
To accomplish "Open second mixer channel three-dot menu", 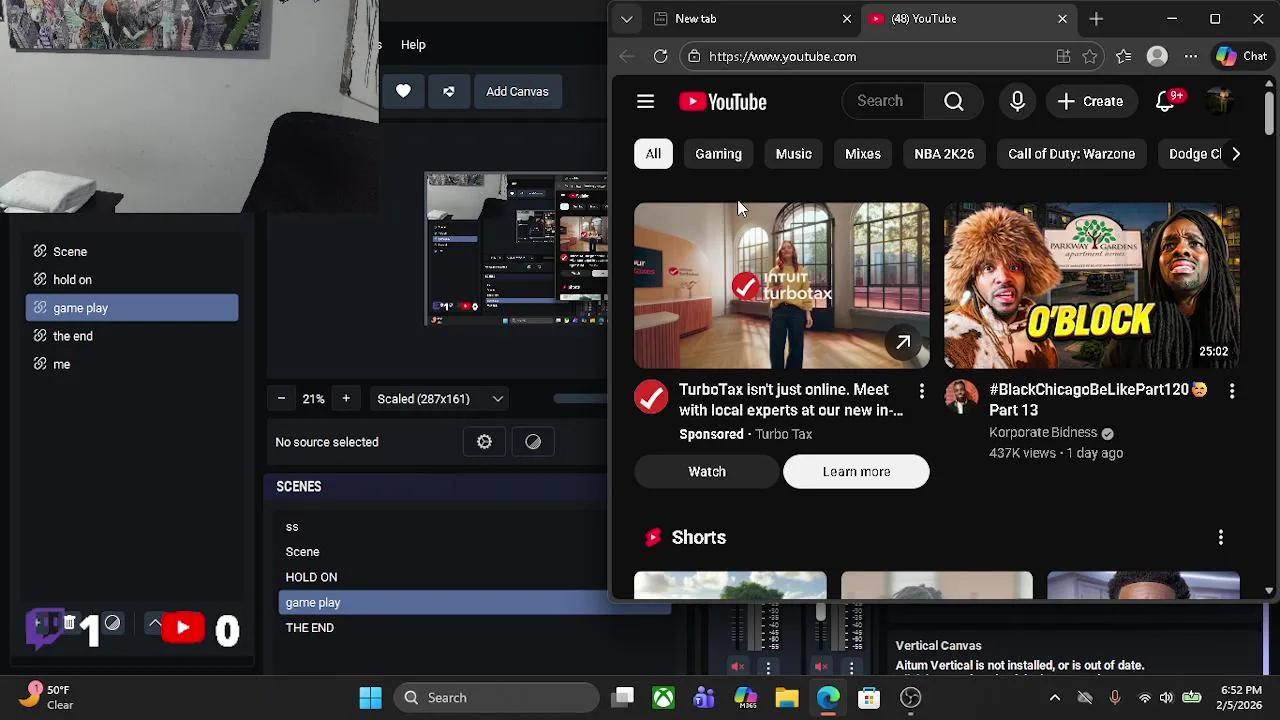I will (851, 666).
